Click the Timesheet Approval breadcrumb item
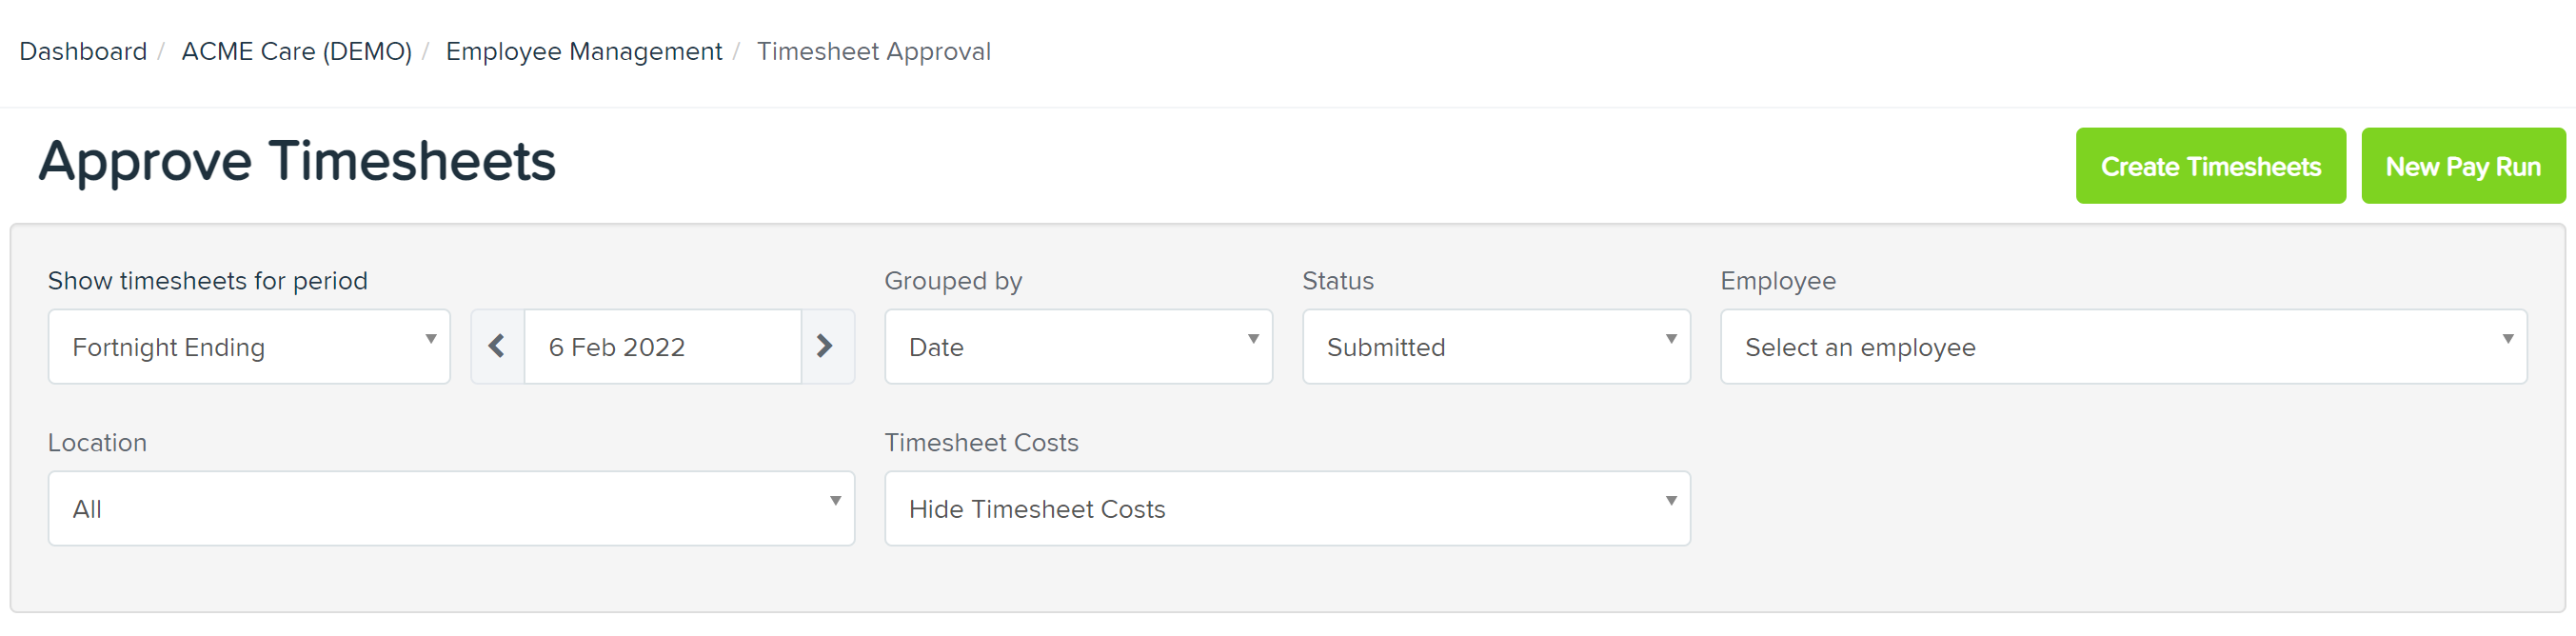2576x636 pixels. [x=873, y=51]
